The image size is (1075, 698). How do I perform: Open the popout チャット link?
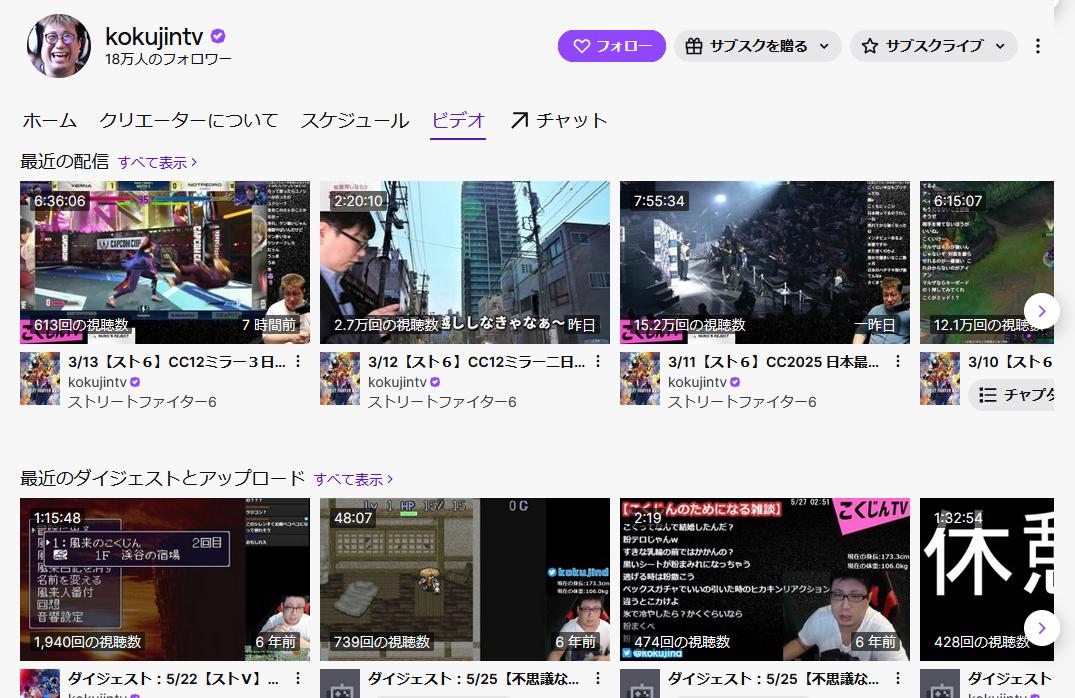coord(558,121)
